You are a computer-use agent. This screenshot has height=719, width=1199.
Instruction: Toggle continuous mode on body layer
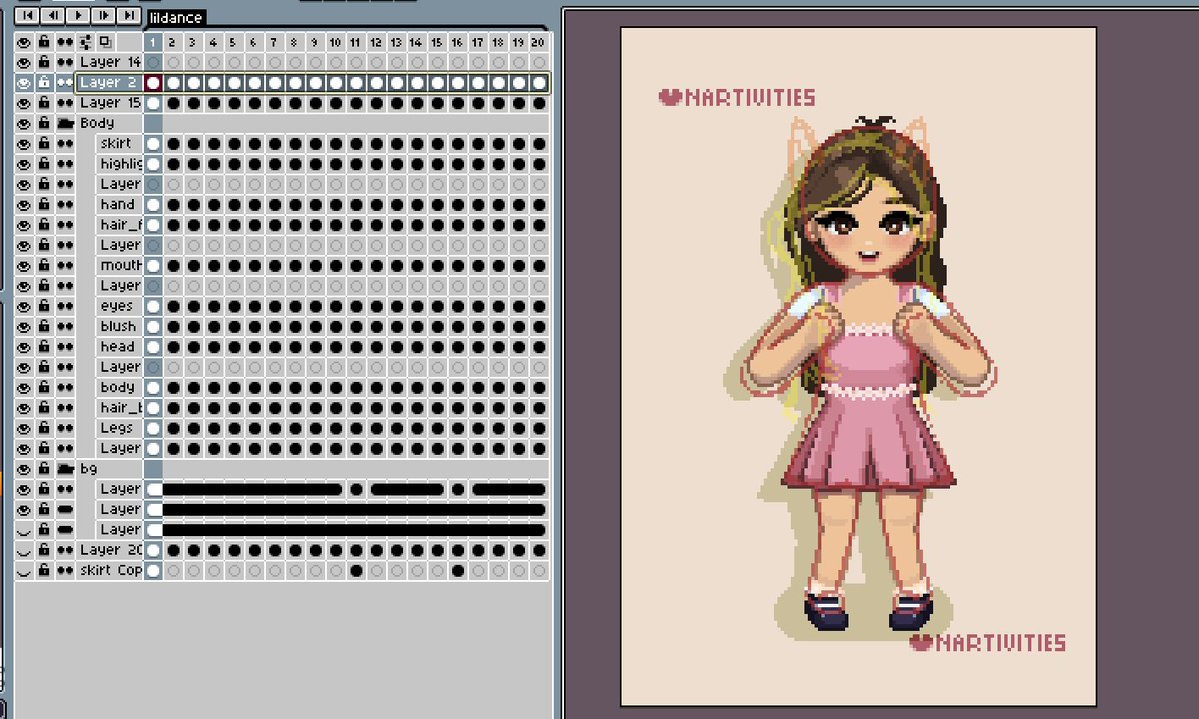coord(65,388)
